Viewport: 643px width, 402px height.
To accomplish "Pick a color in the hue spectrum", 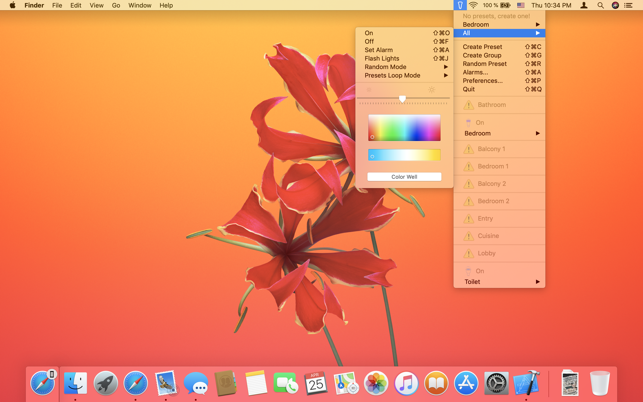I will click(404, 128).
